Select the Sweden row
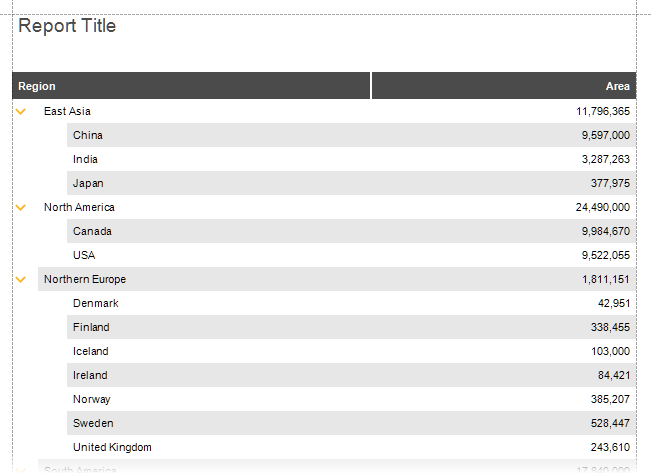 351,423
